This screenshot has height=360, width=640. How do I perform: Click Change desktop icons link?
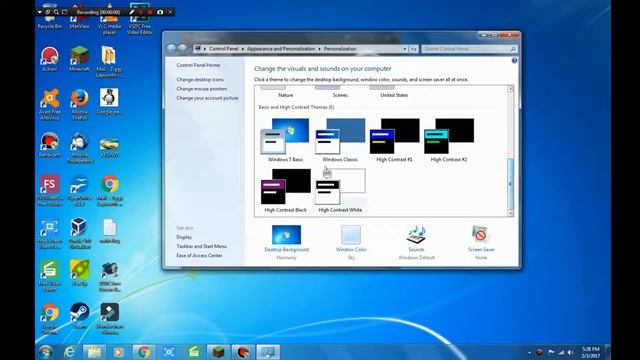200,80
